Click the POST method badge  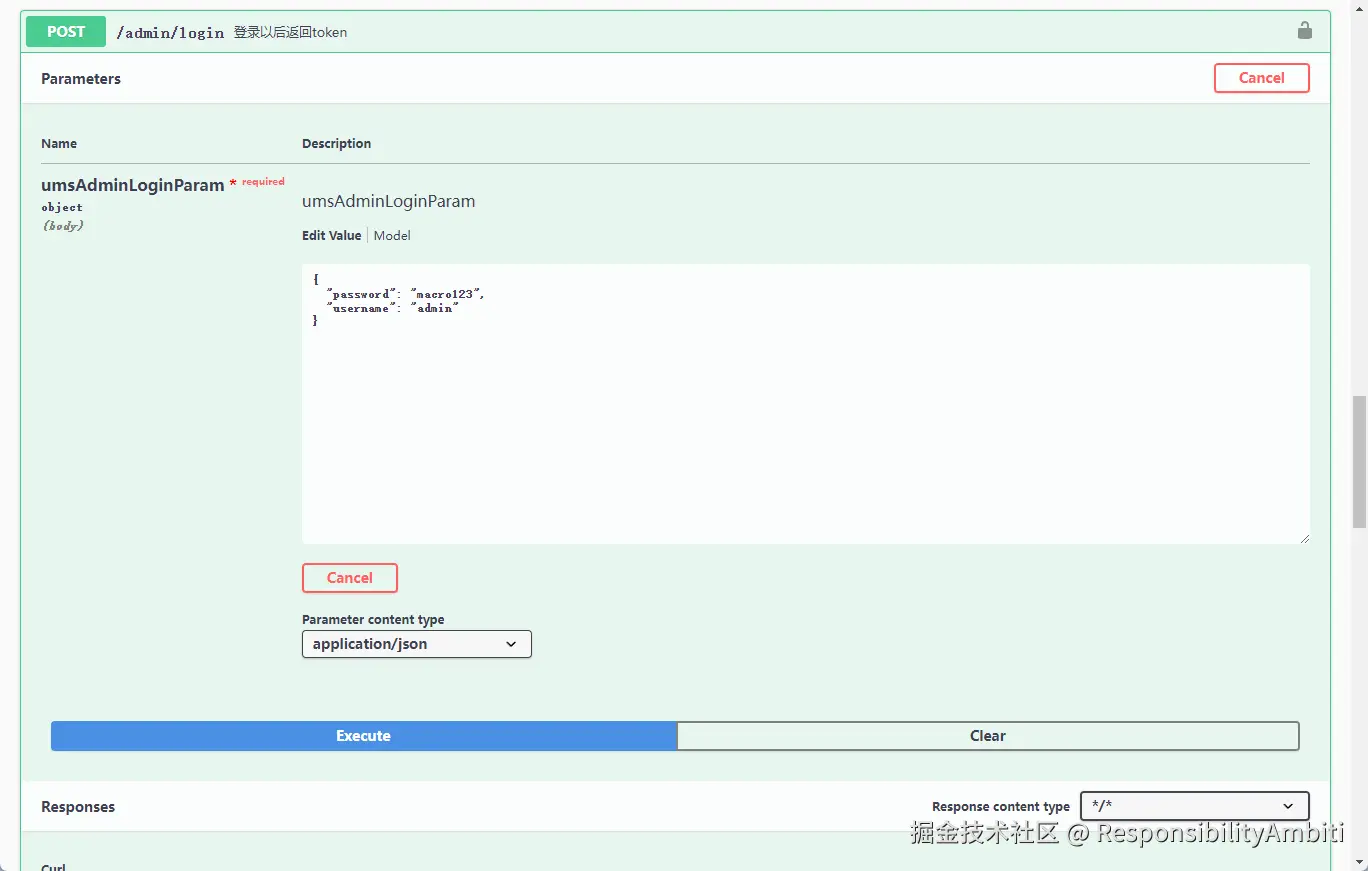coord(66,31)
